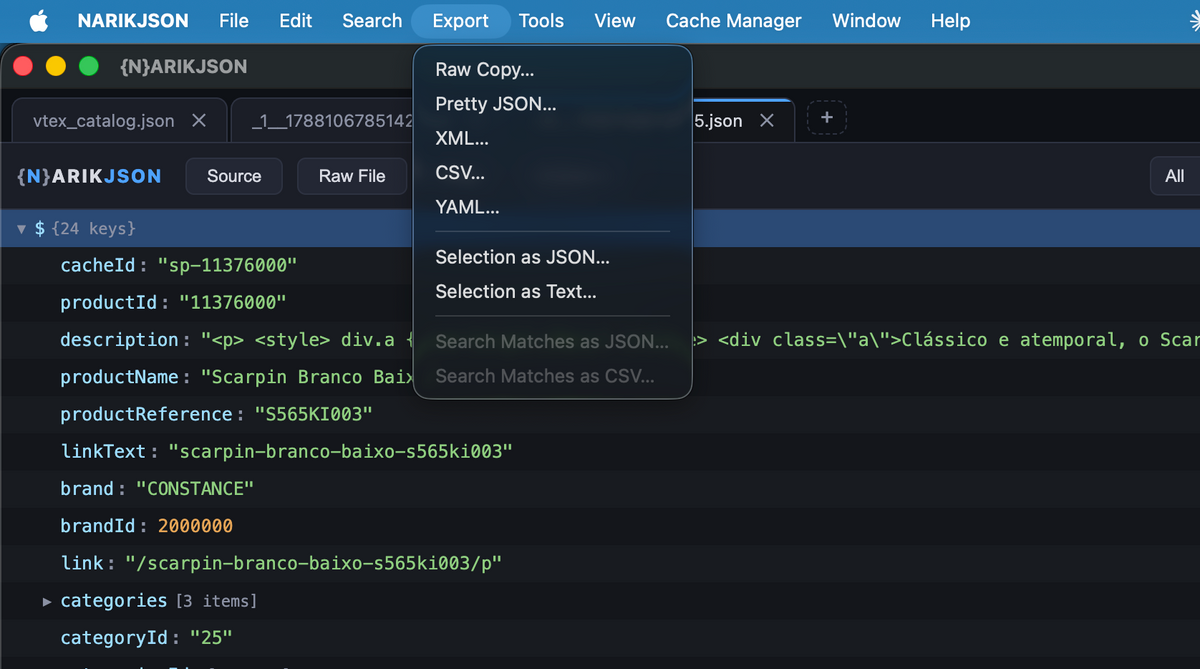Open the NARIKJSON app menu
This screenshot has height=669, width=1200.
click(x=135, y=20)
